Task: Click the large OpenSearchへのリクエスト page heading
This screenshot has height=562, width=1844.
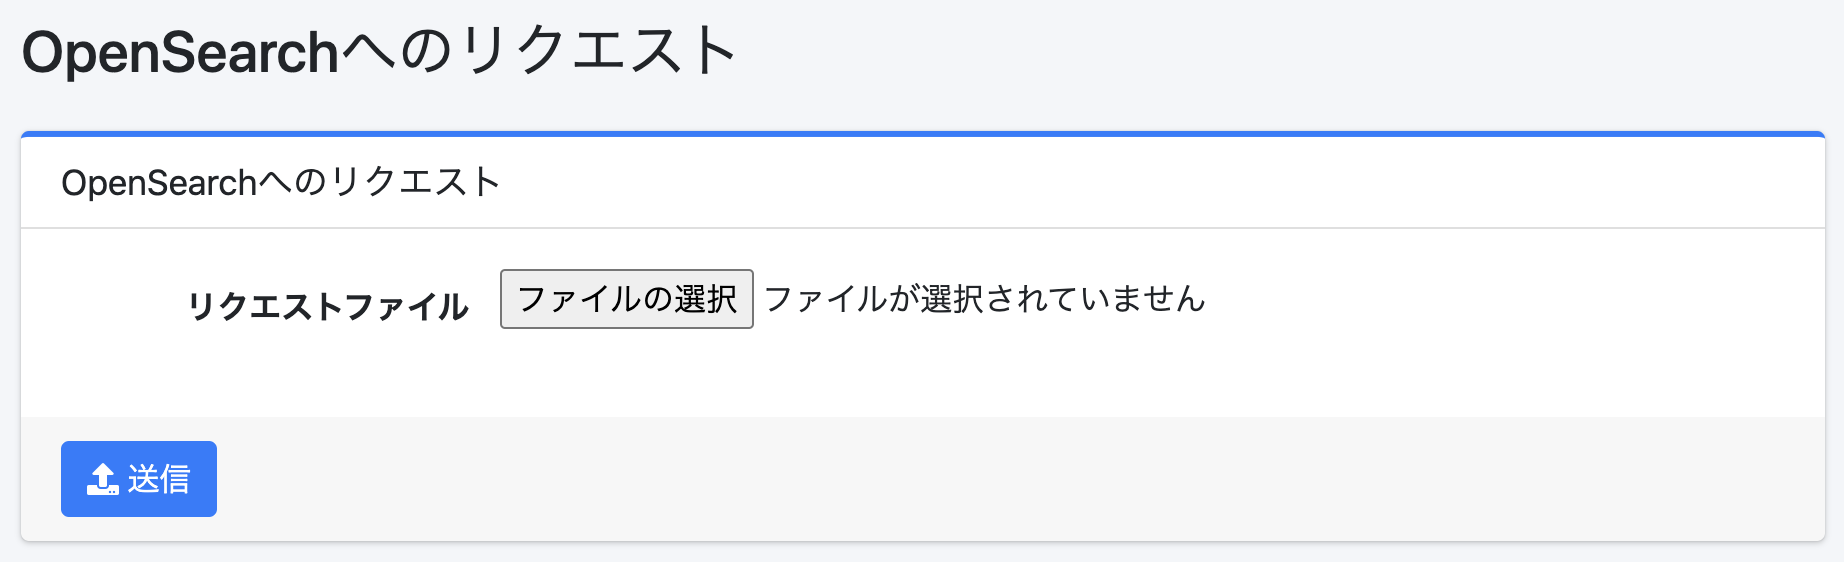Action: (379, 52)
